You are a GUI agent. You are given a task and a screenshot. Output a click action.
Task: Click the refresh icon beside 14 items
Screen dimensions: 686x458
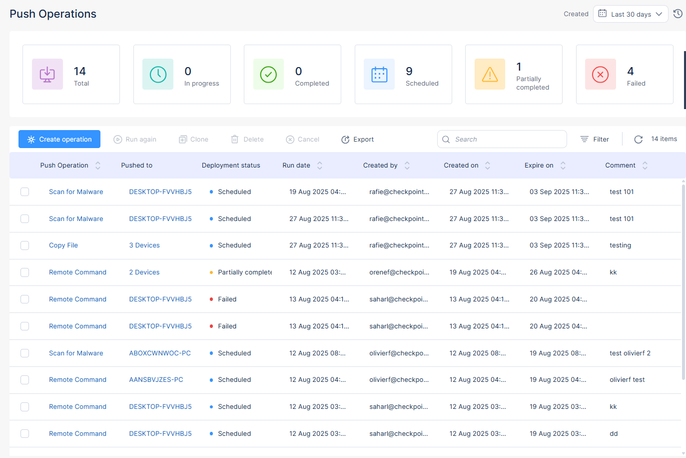pos(638,139)
